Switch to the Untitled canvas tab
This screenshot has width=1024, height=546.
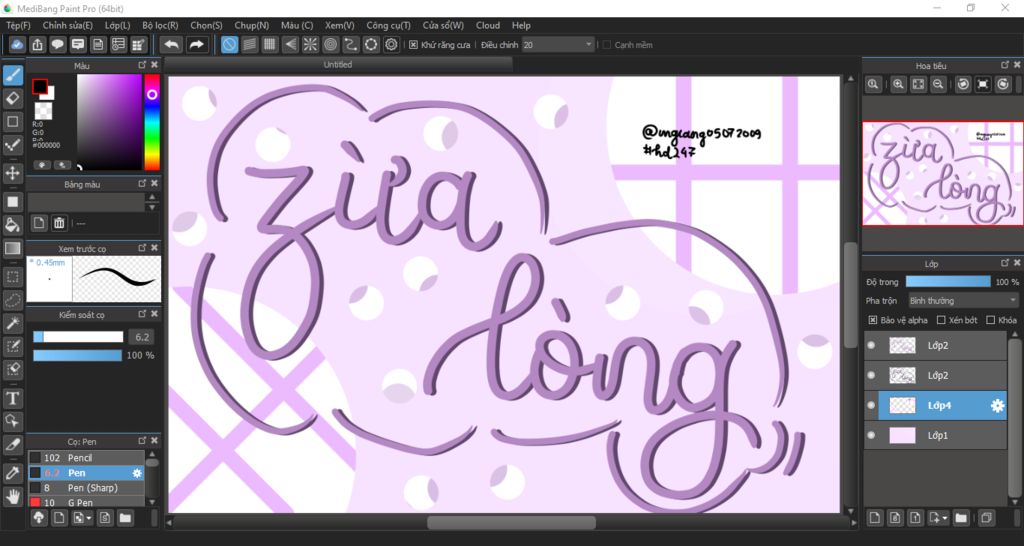click(338, 65)
